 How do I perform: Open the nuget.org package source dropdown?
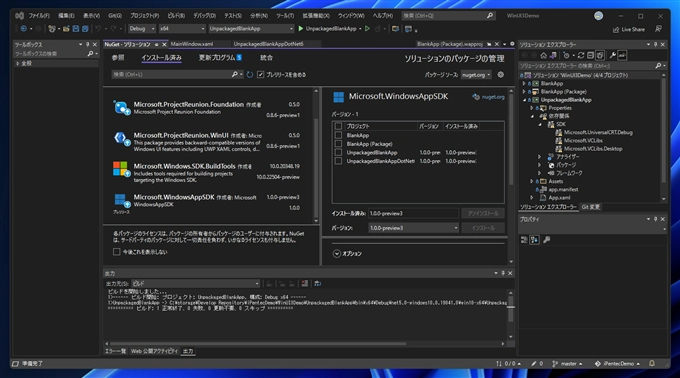[x=476, y=75]
